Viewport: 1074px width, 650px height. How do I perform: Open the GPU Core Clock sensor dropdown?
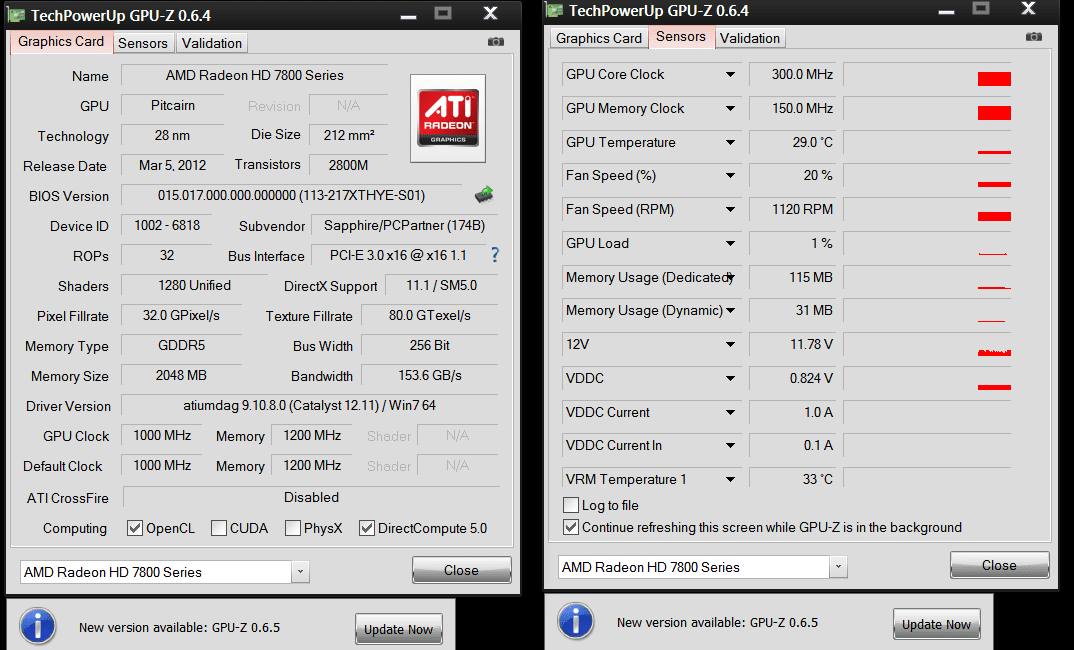click(x=730, y=74)
